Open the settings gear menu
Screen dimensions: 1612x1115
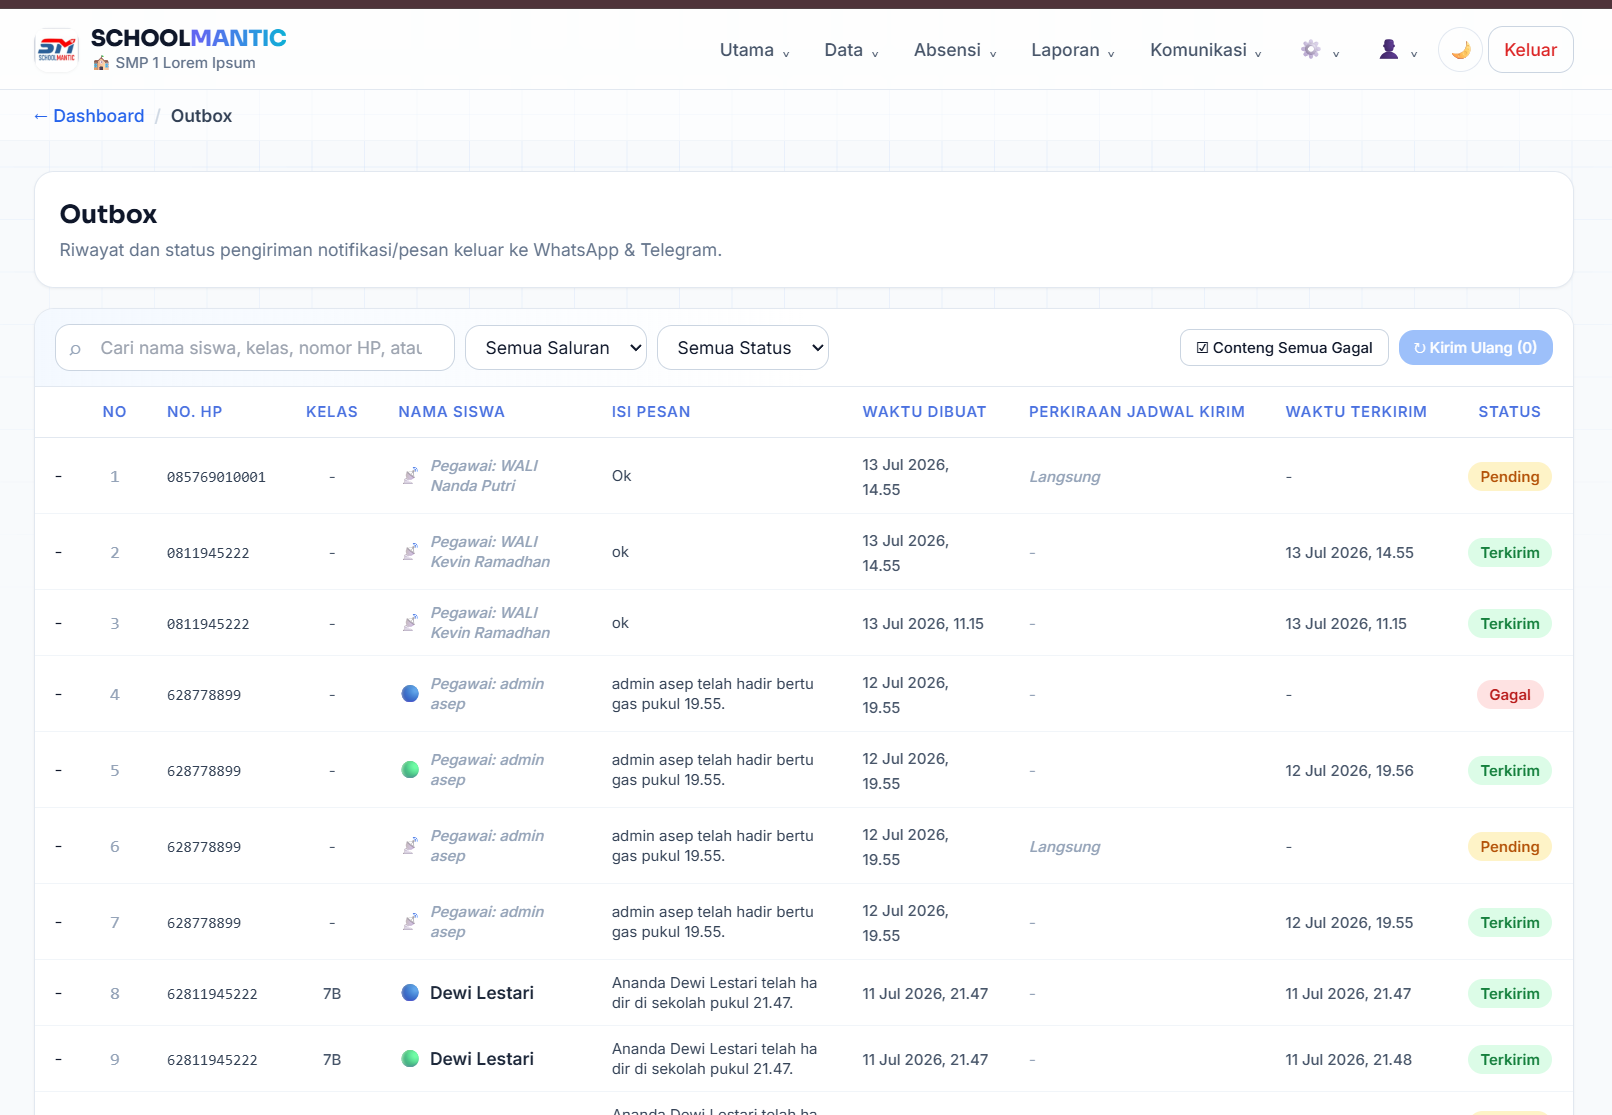(x=1319, y=50)
